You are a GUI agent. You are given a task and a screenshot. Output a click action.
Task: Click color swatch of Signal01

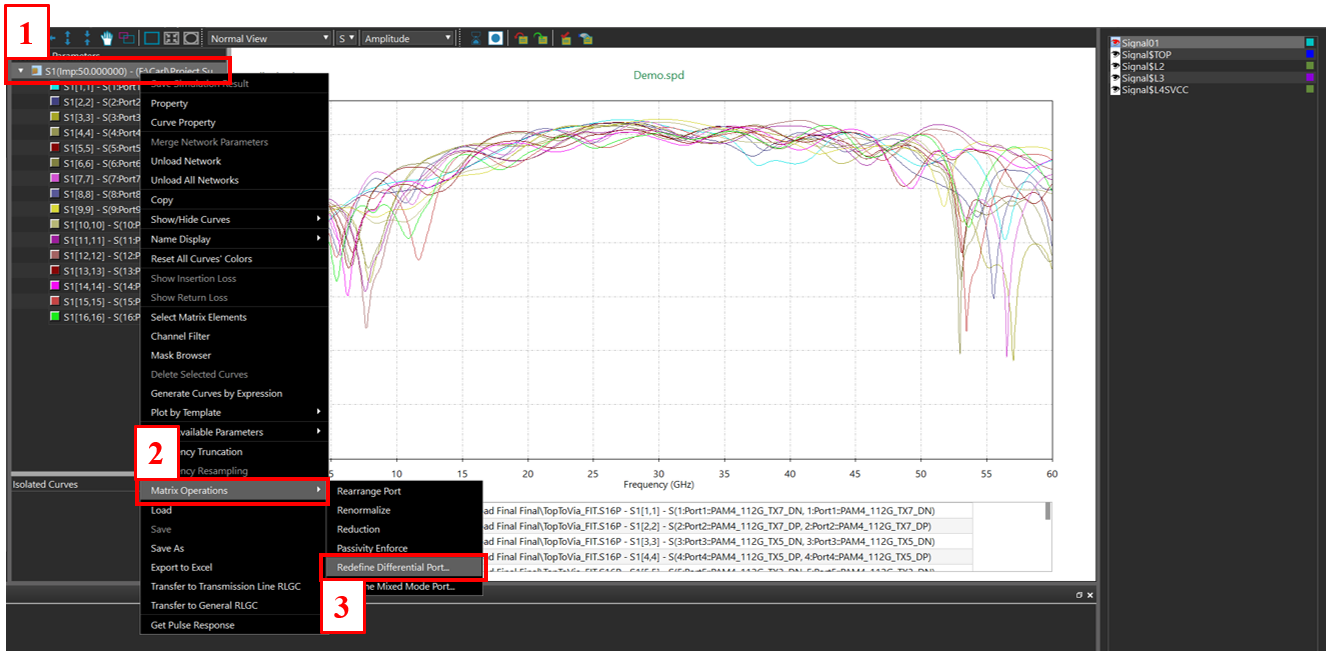[1310, 42]
